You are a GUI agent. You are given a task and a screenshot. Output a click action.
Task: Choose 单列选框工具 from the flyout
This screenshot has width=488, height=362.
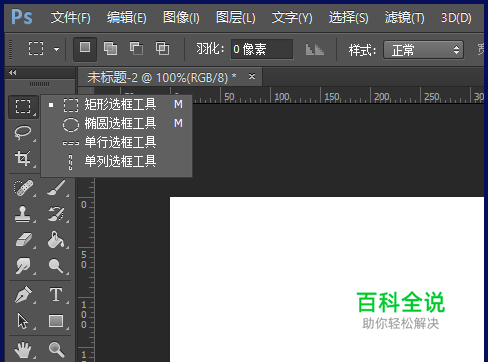pos(116,162)
